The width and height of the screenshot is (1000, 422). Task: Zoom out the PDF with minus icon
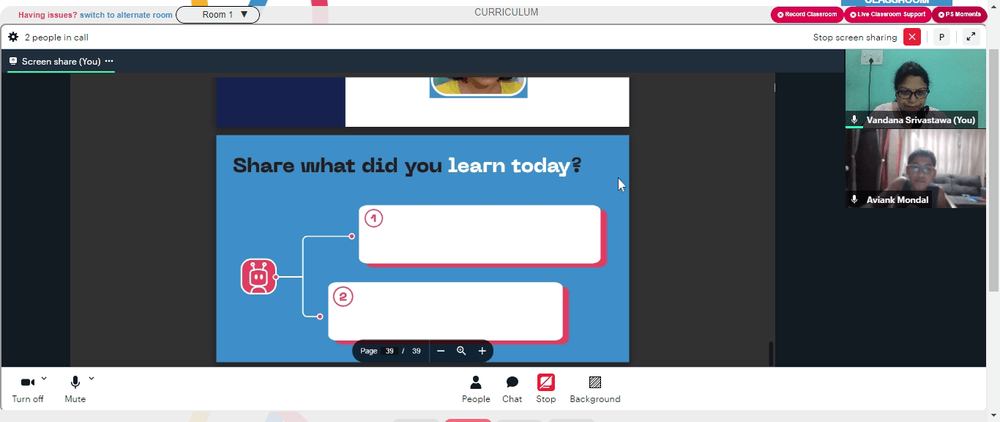(x=441, y=351)
